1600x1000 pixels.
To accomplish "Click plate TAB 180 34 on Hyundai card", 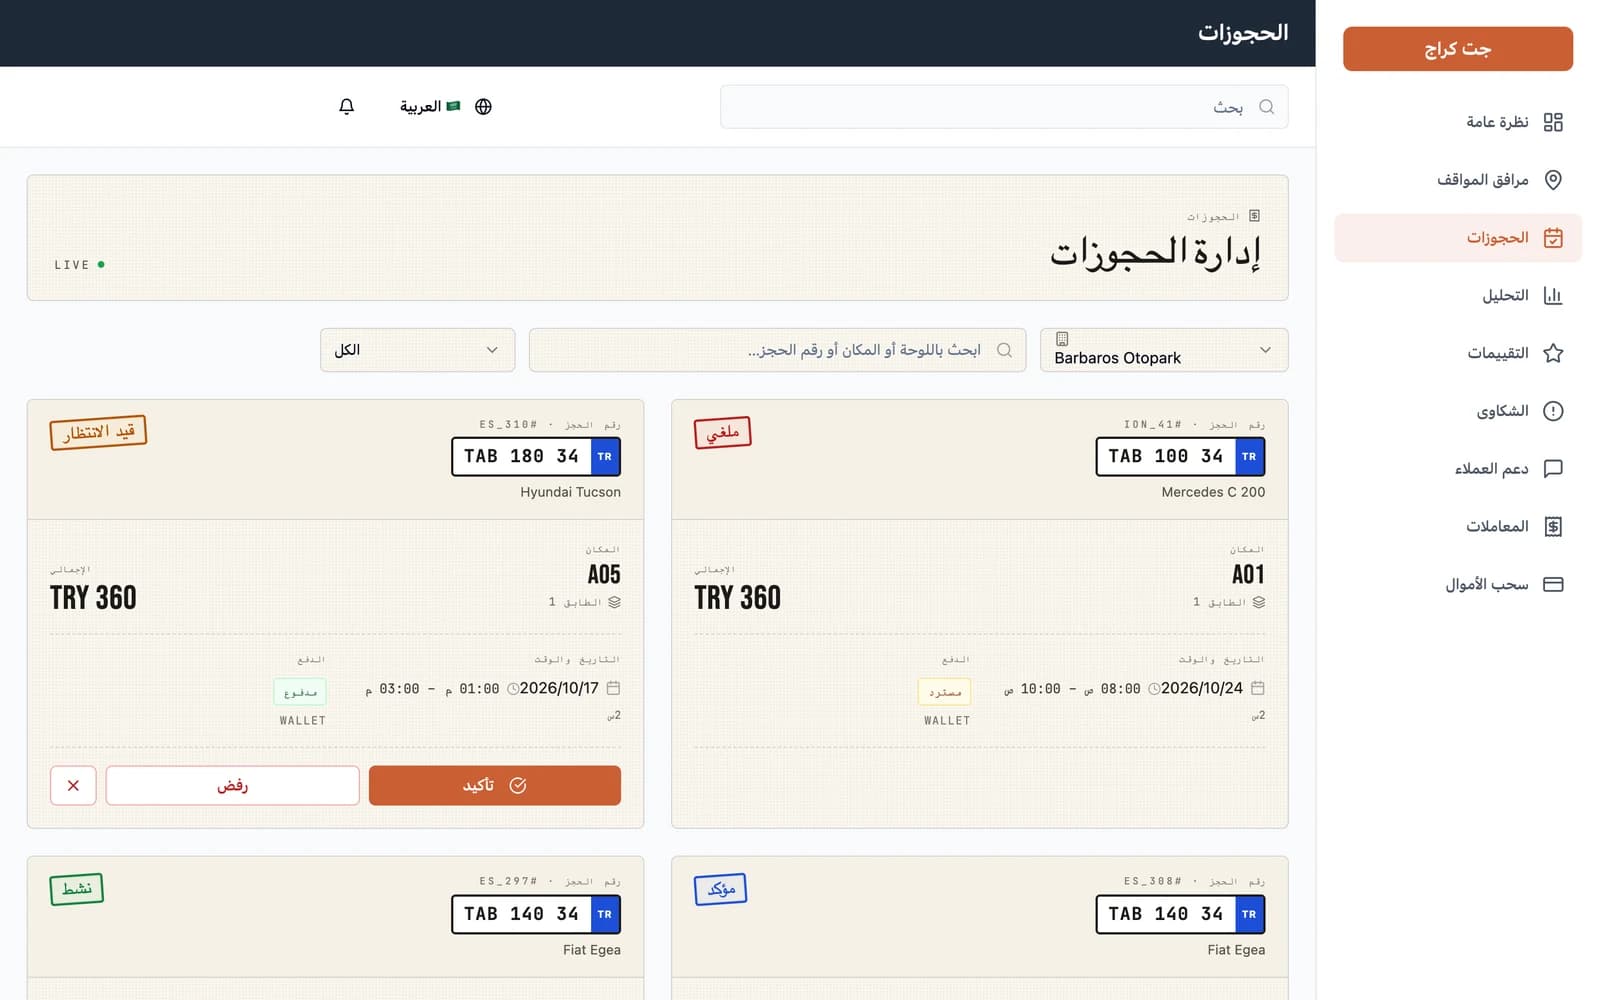I will pyautogui.click(x=536, y=456).
